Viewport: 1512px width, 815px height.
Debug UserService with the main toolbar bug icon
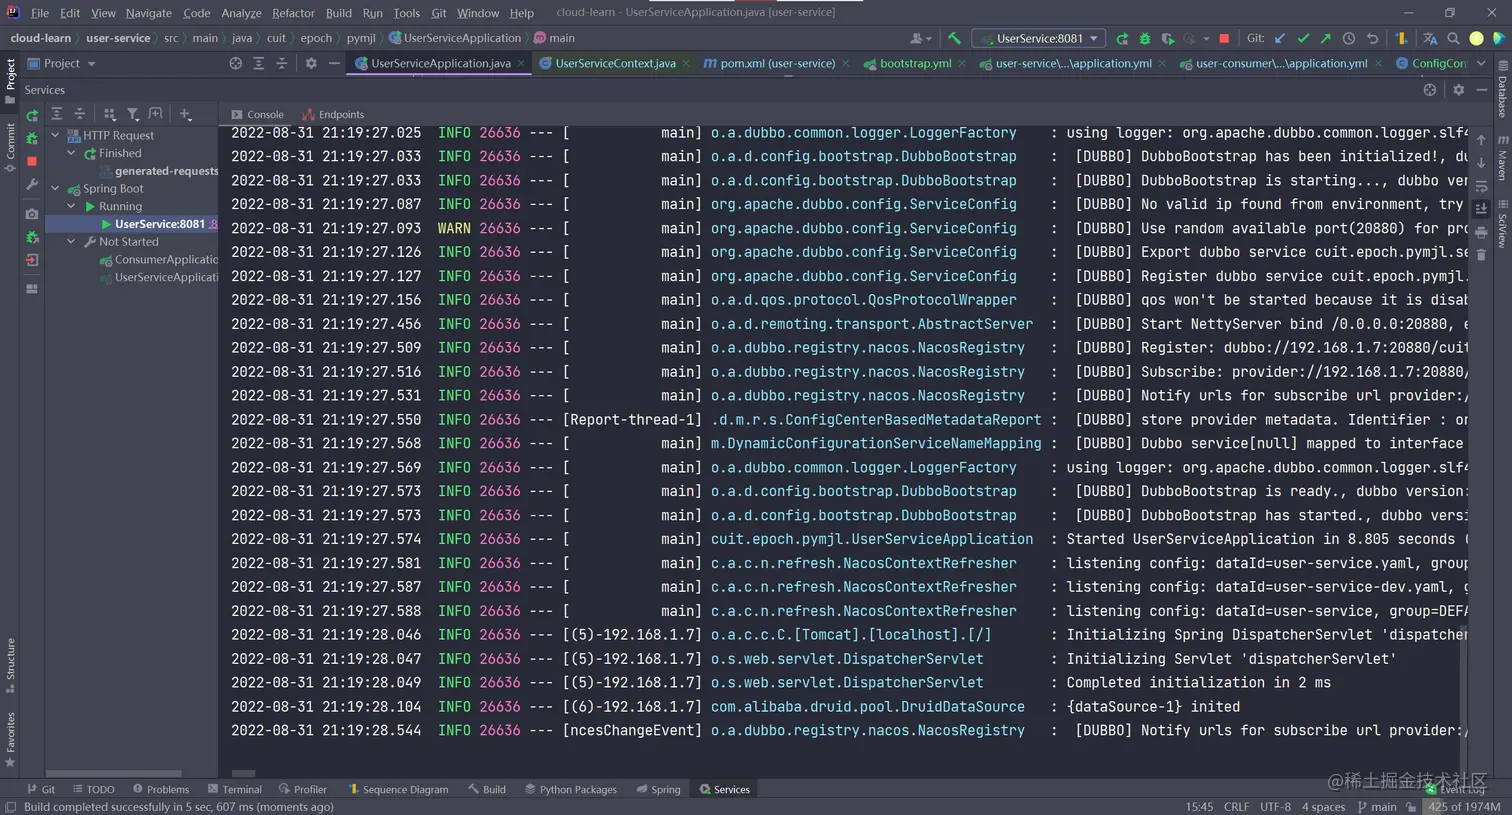coord(1145,38)
